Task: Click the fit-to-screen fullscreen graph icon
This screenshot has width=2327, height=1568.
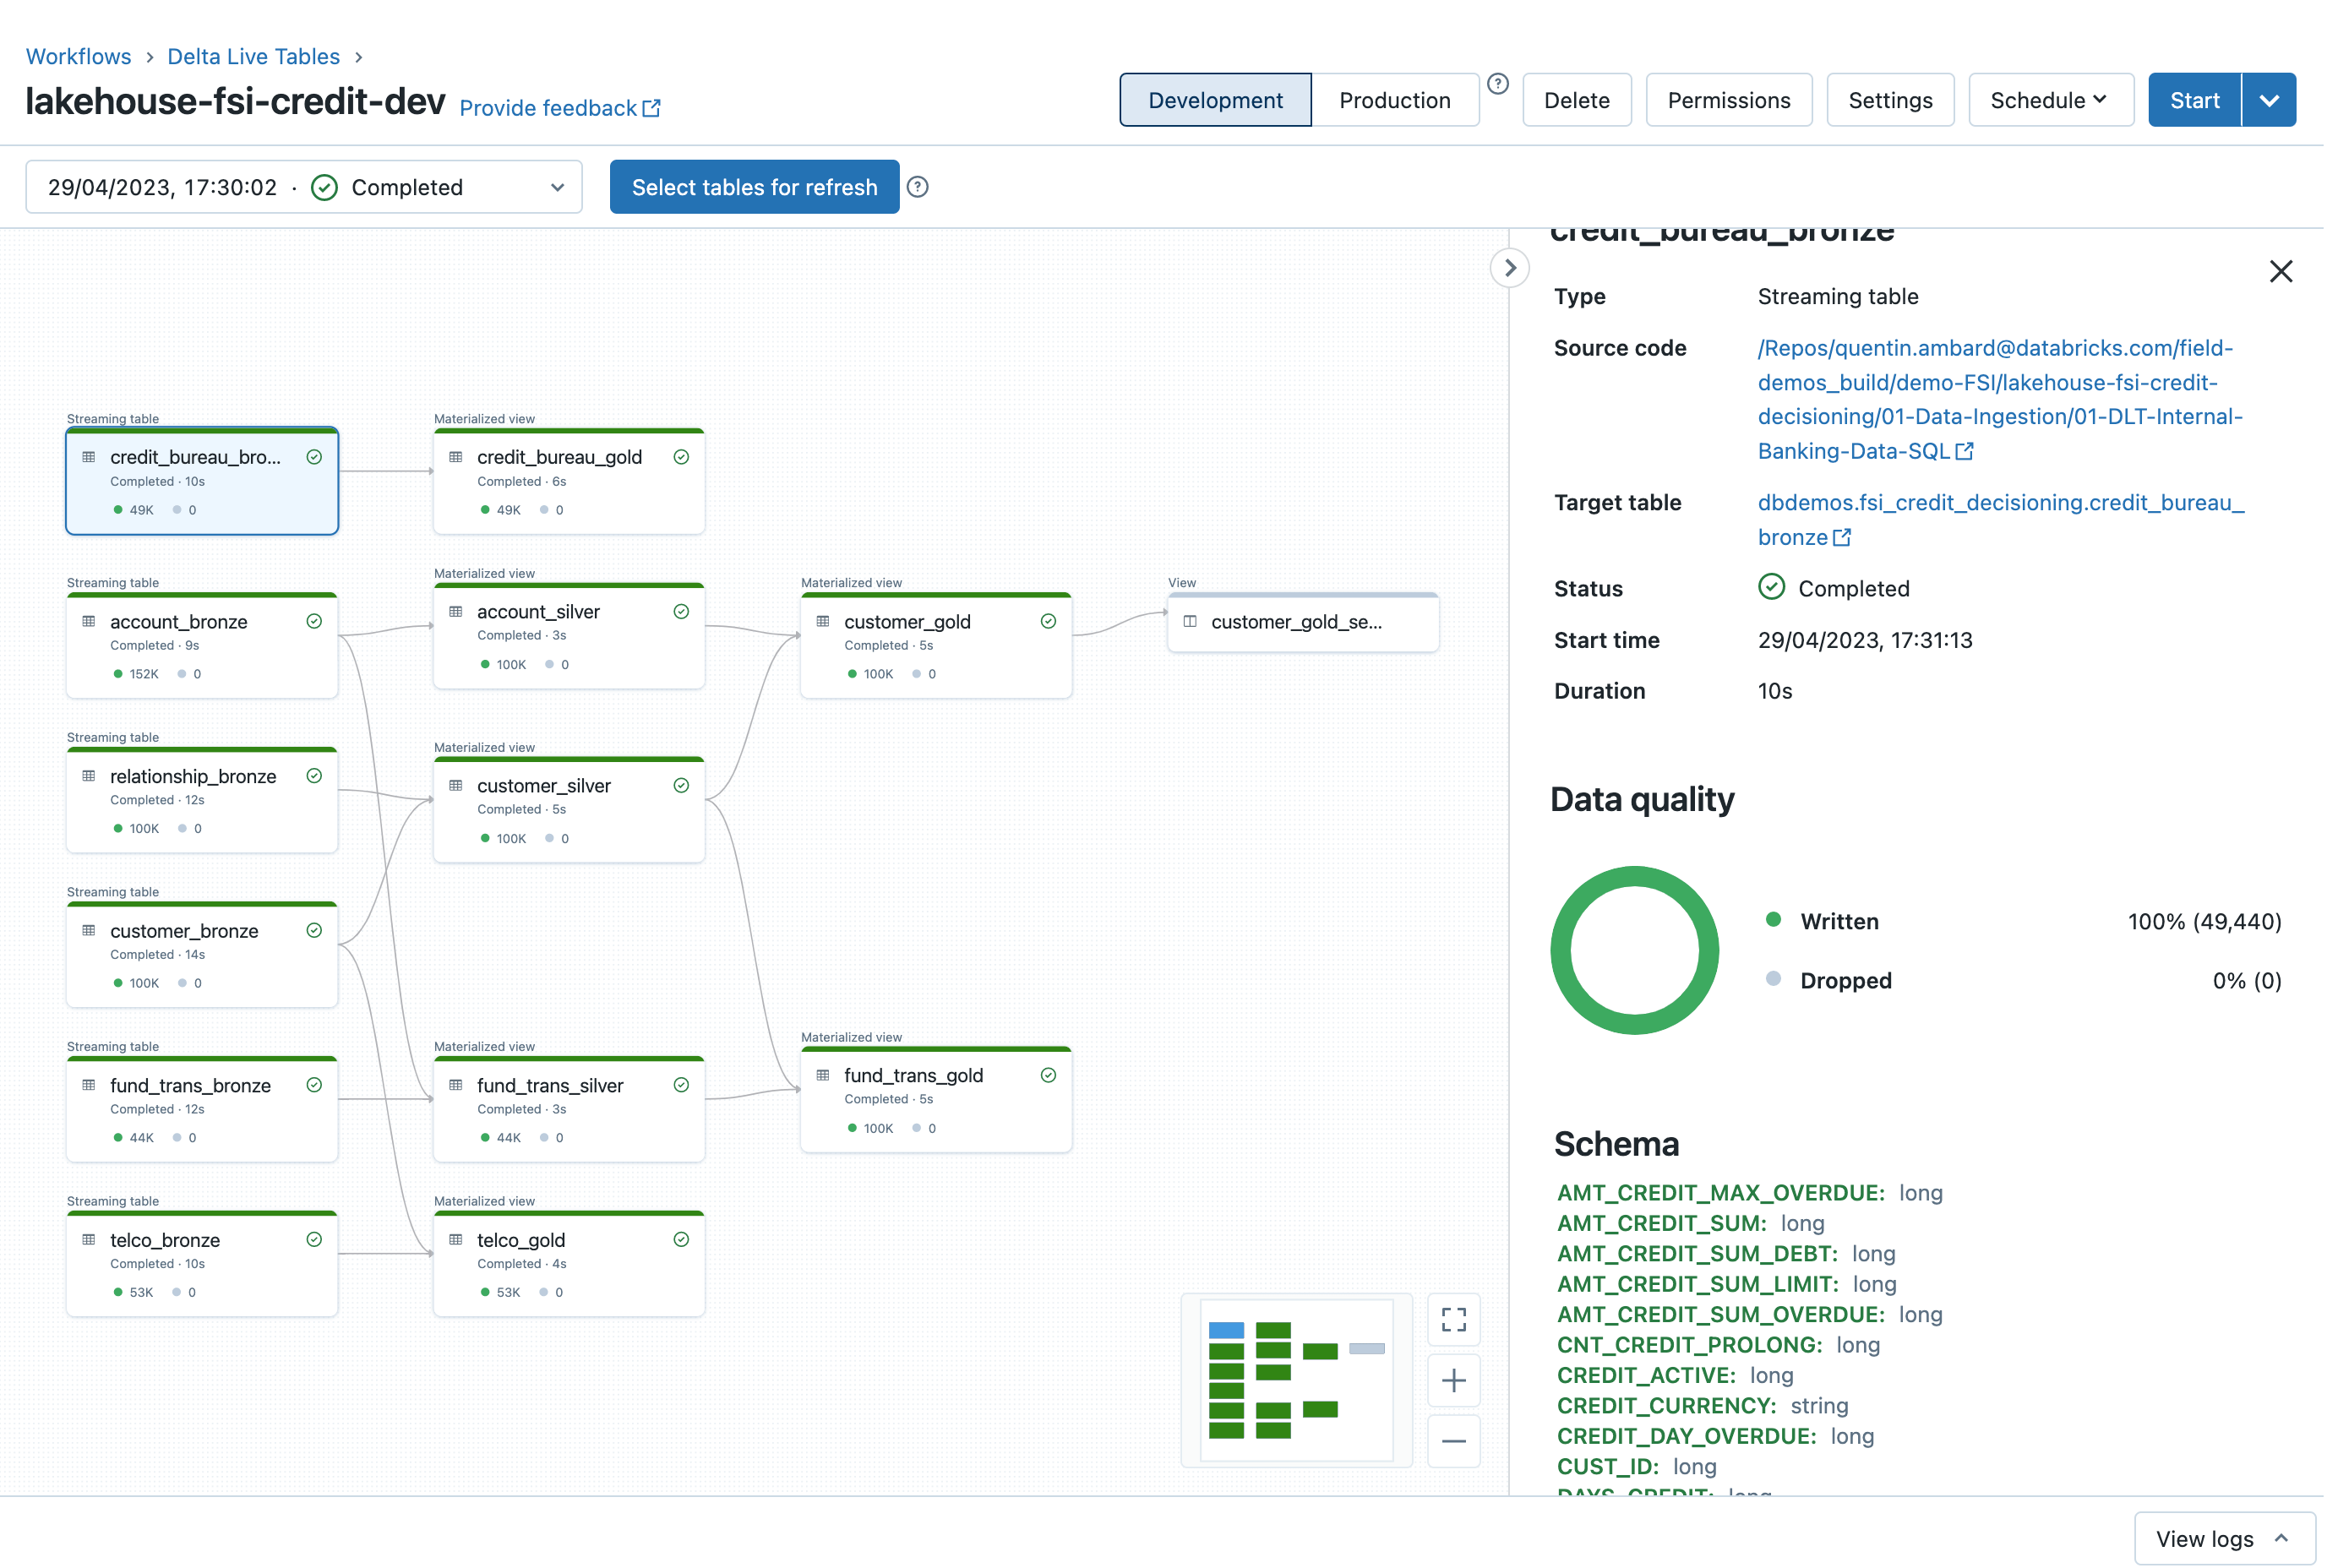Action: [1453, 1319]
